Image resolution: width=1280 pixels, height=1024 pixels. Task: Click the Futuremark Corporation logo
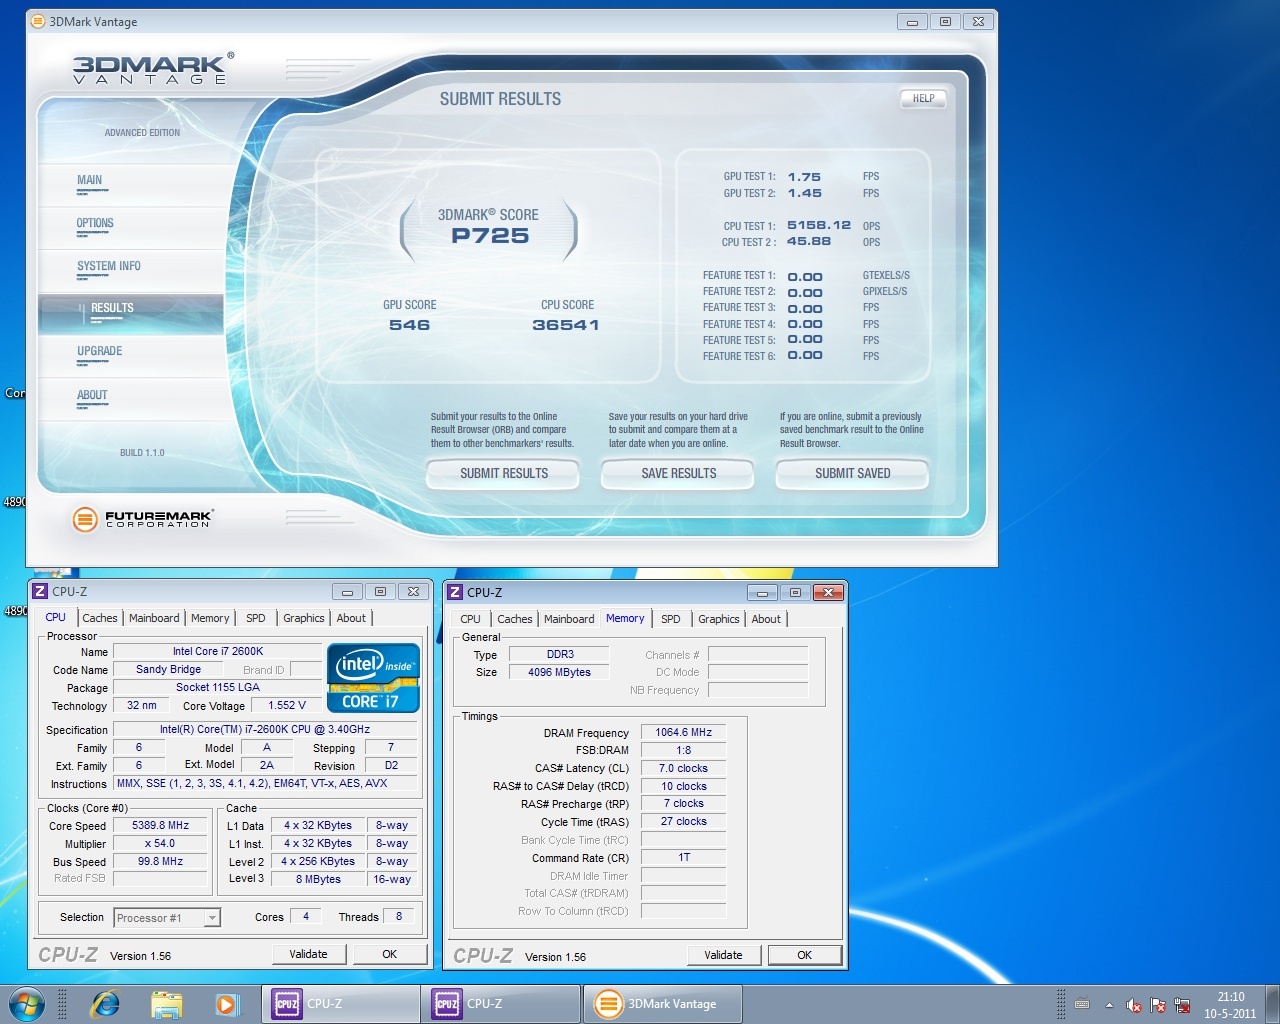[x=143, y=519]
